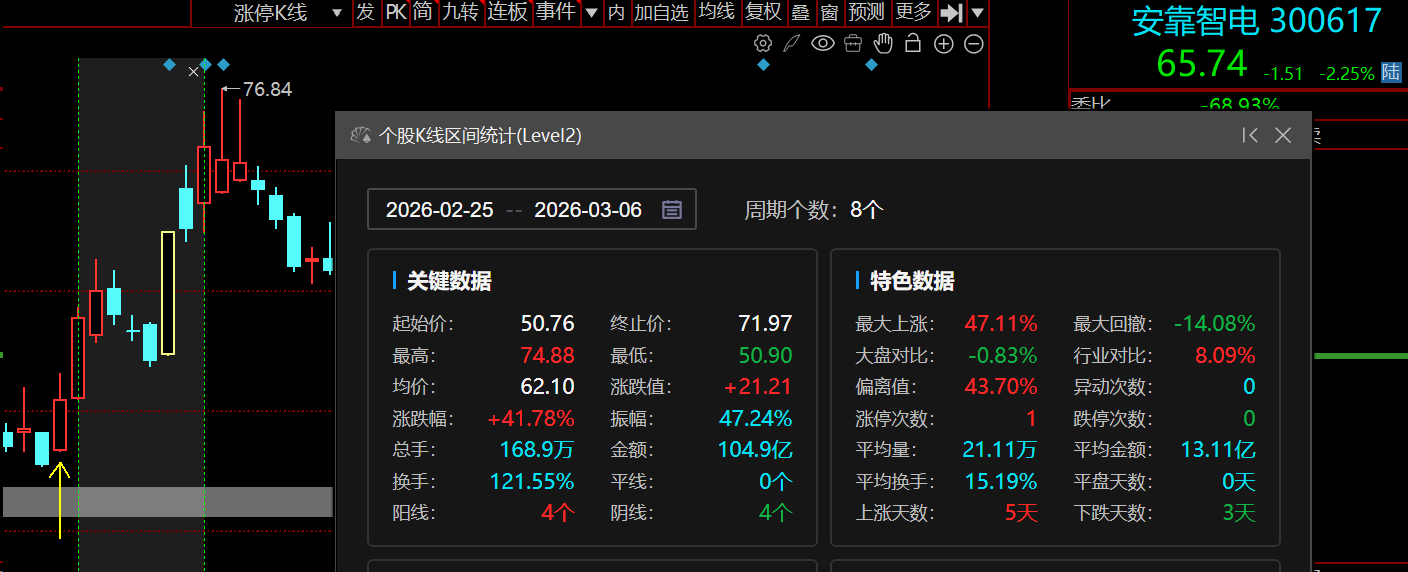Viewport: 1408px width, 572px height.
Task: Toggle the chart lock icon
Action: [x=912, y=43]
